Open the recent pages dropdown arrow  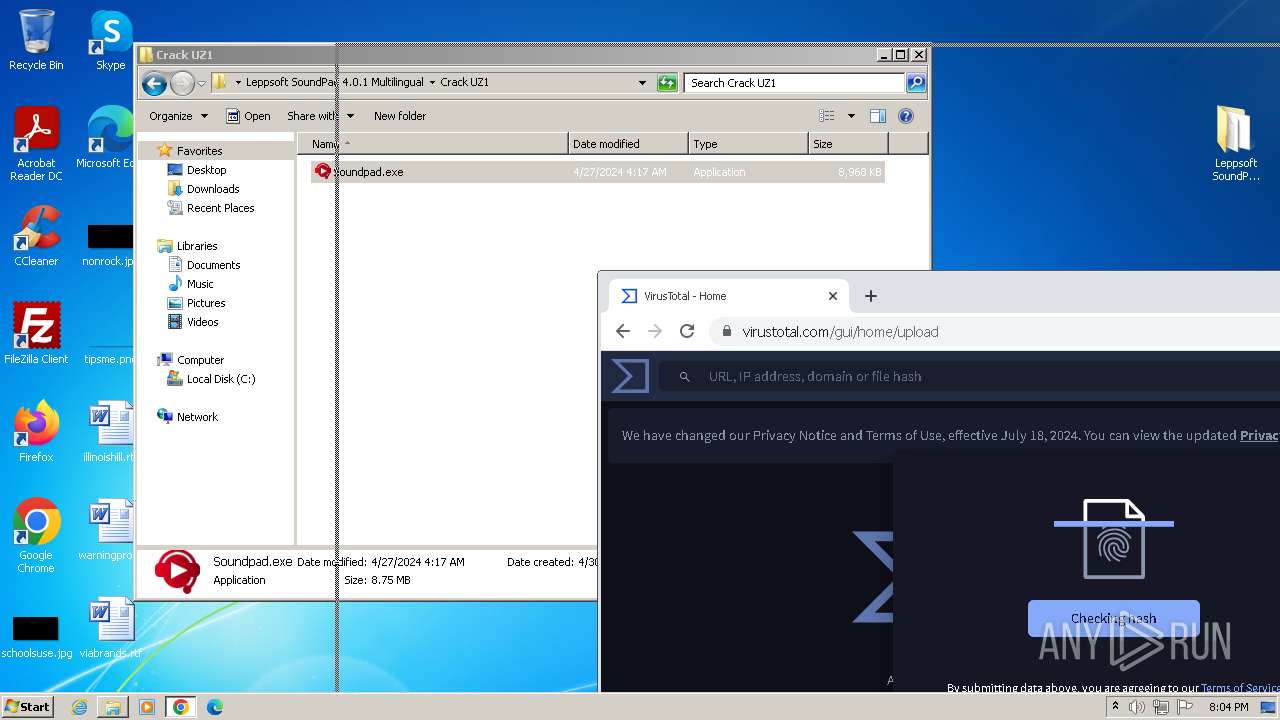202,83
